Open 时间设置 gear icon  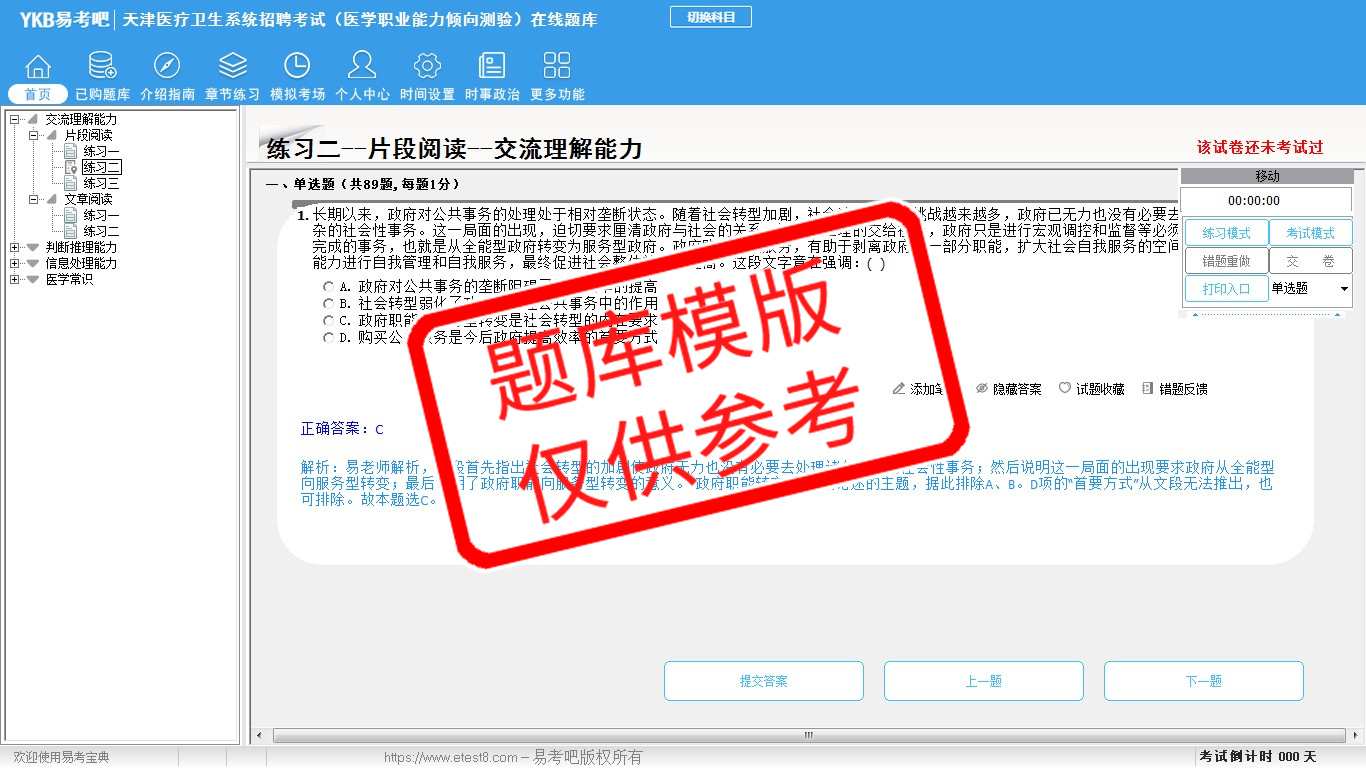click(x=427, y=67)
